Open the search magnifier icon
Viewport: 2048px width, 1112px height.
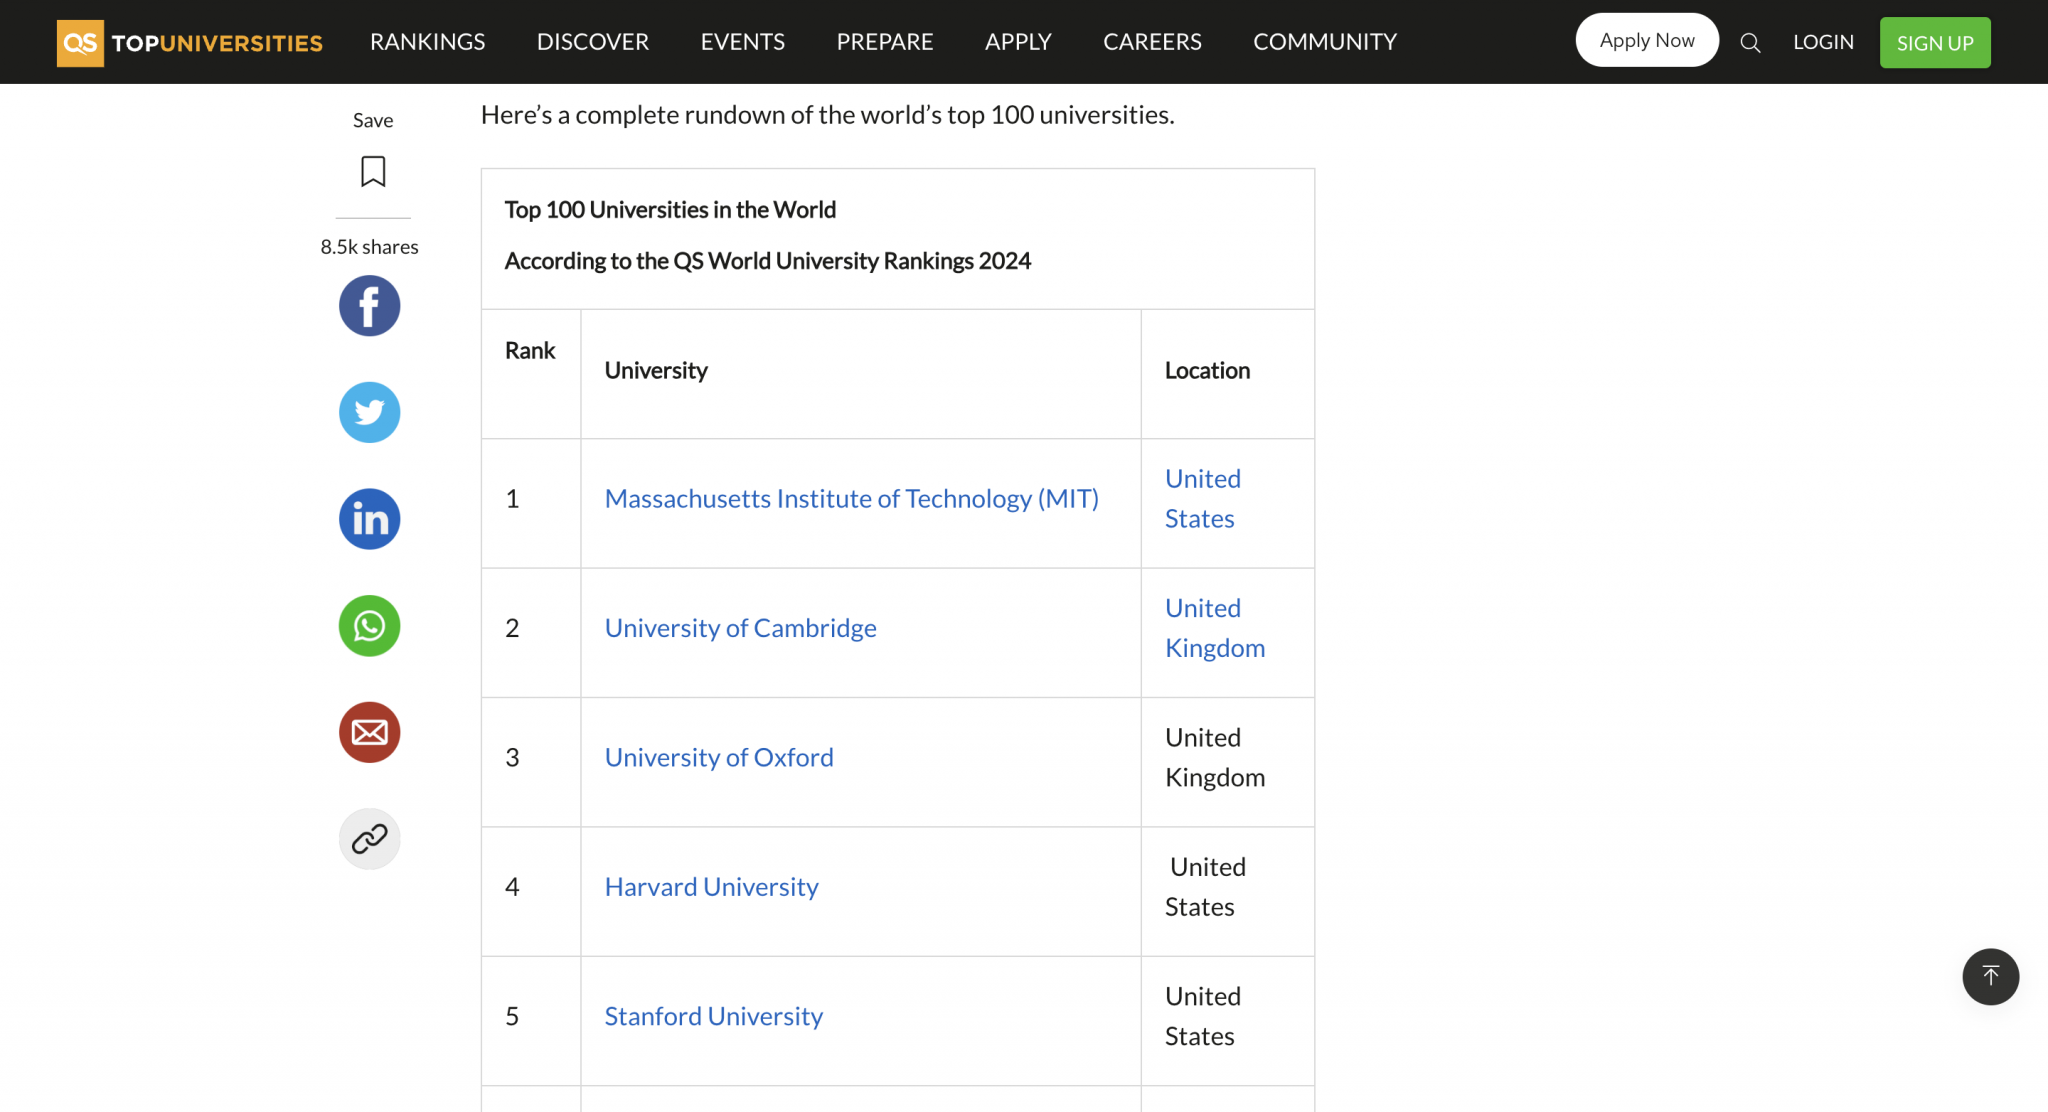1750,42
